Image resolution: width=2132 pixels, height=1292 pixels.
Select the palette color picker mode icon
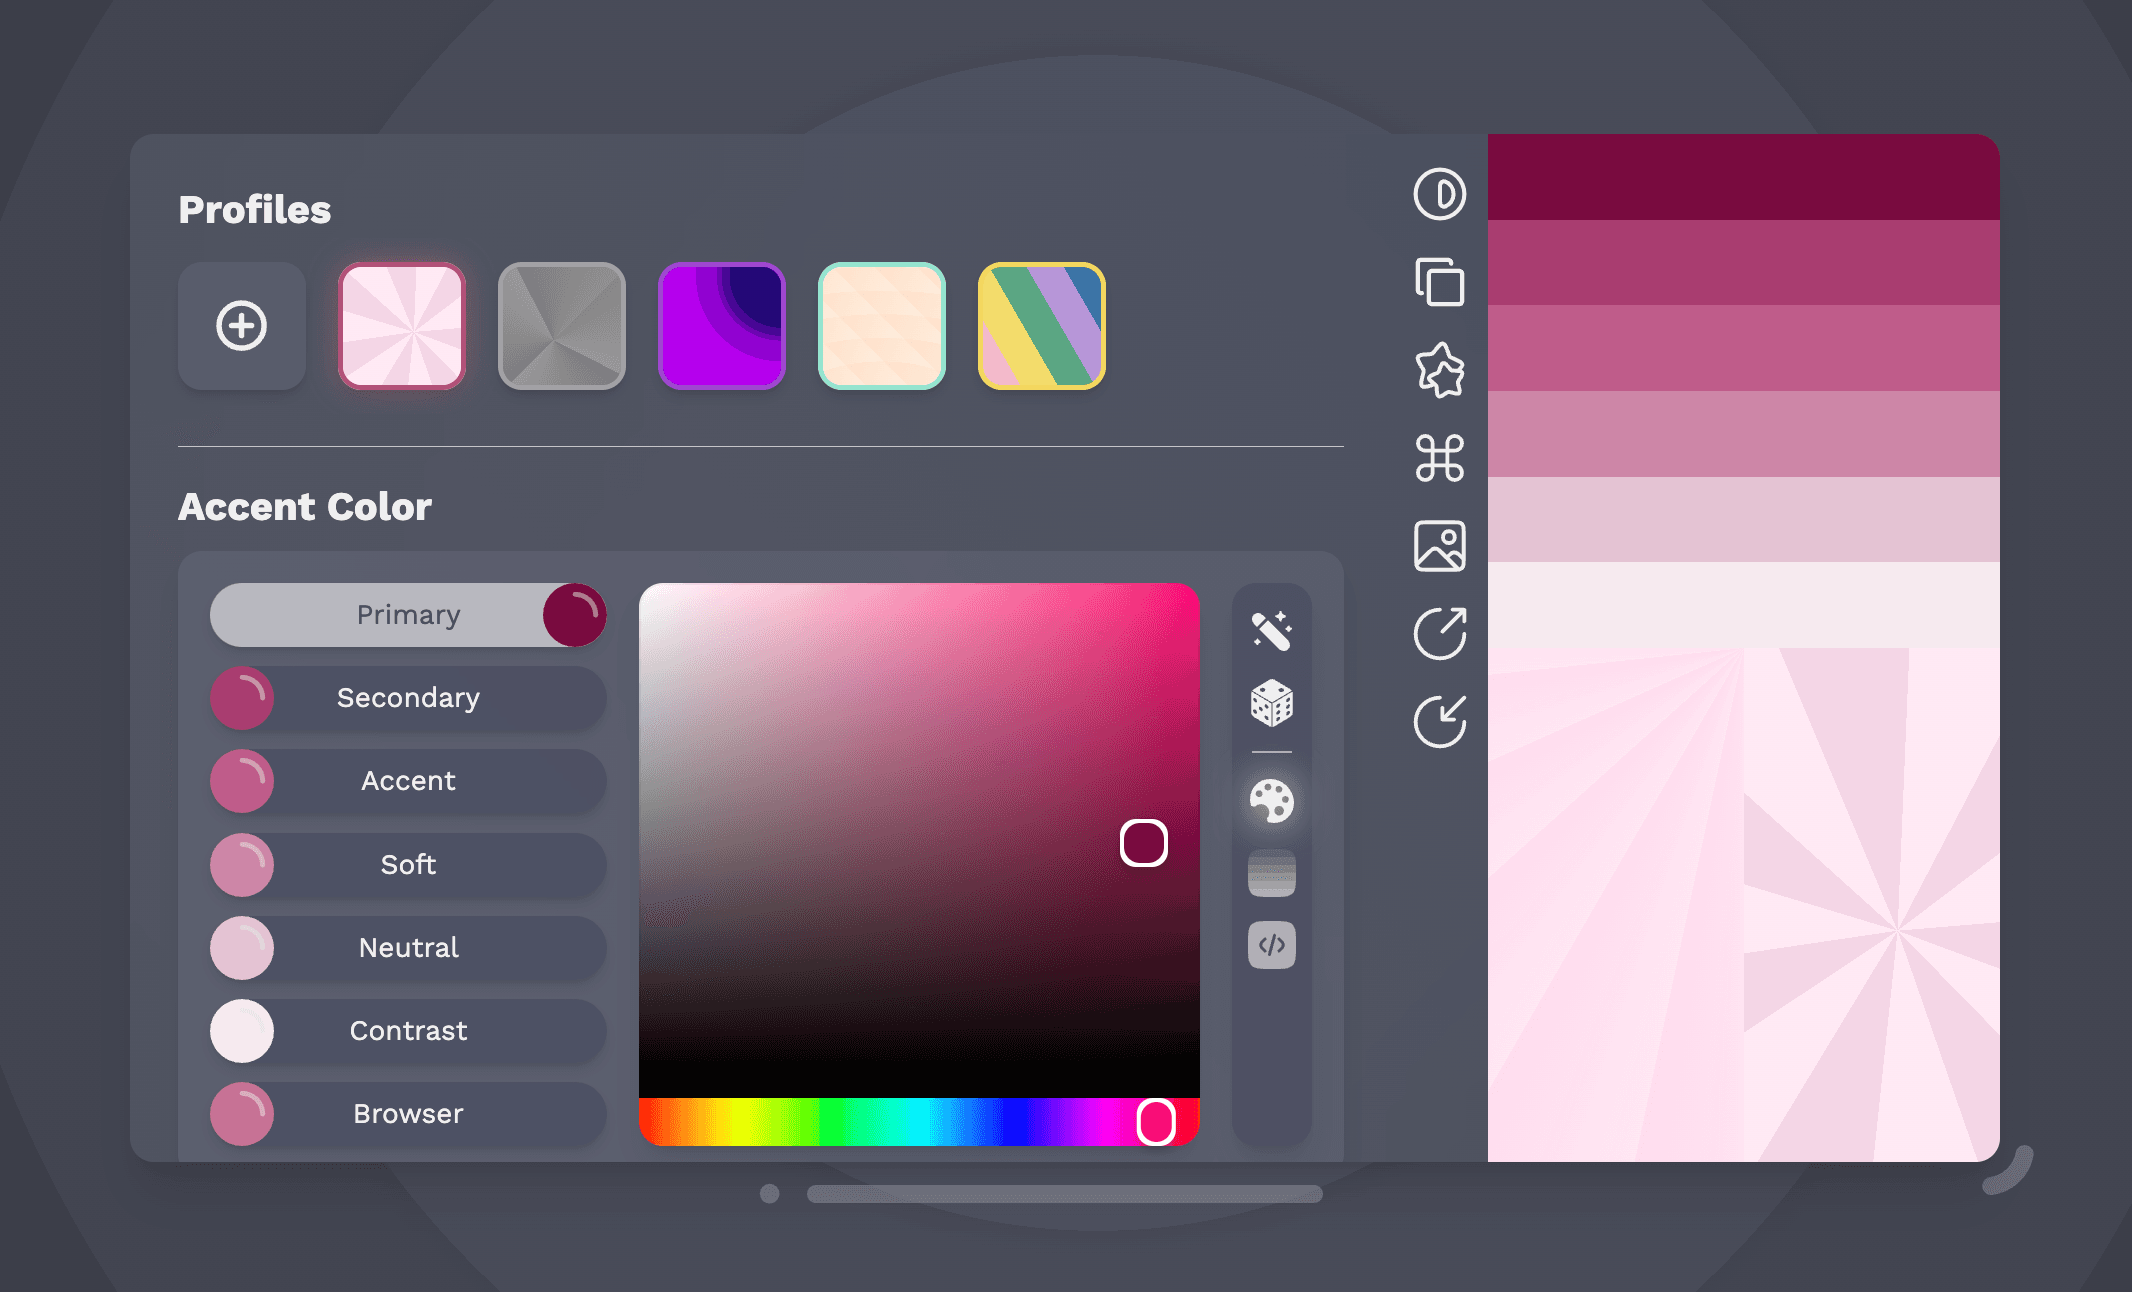(1271, 801)
